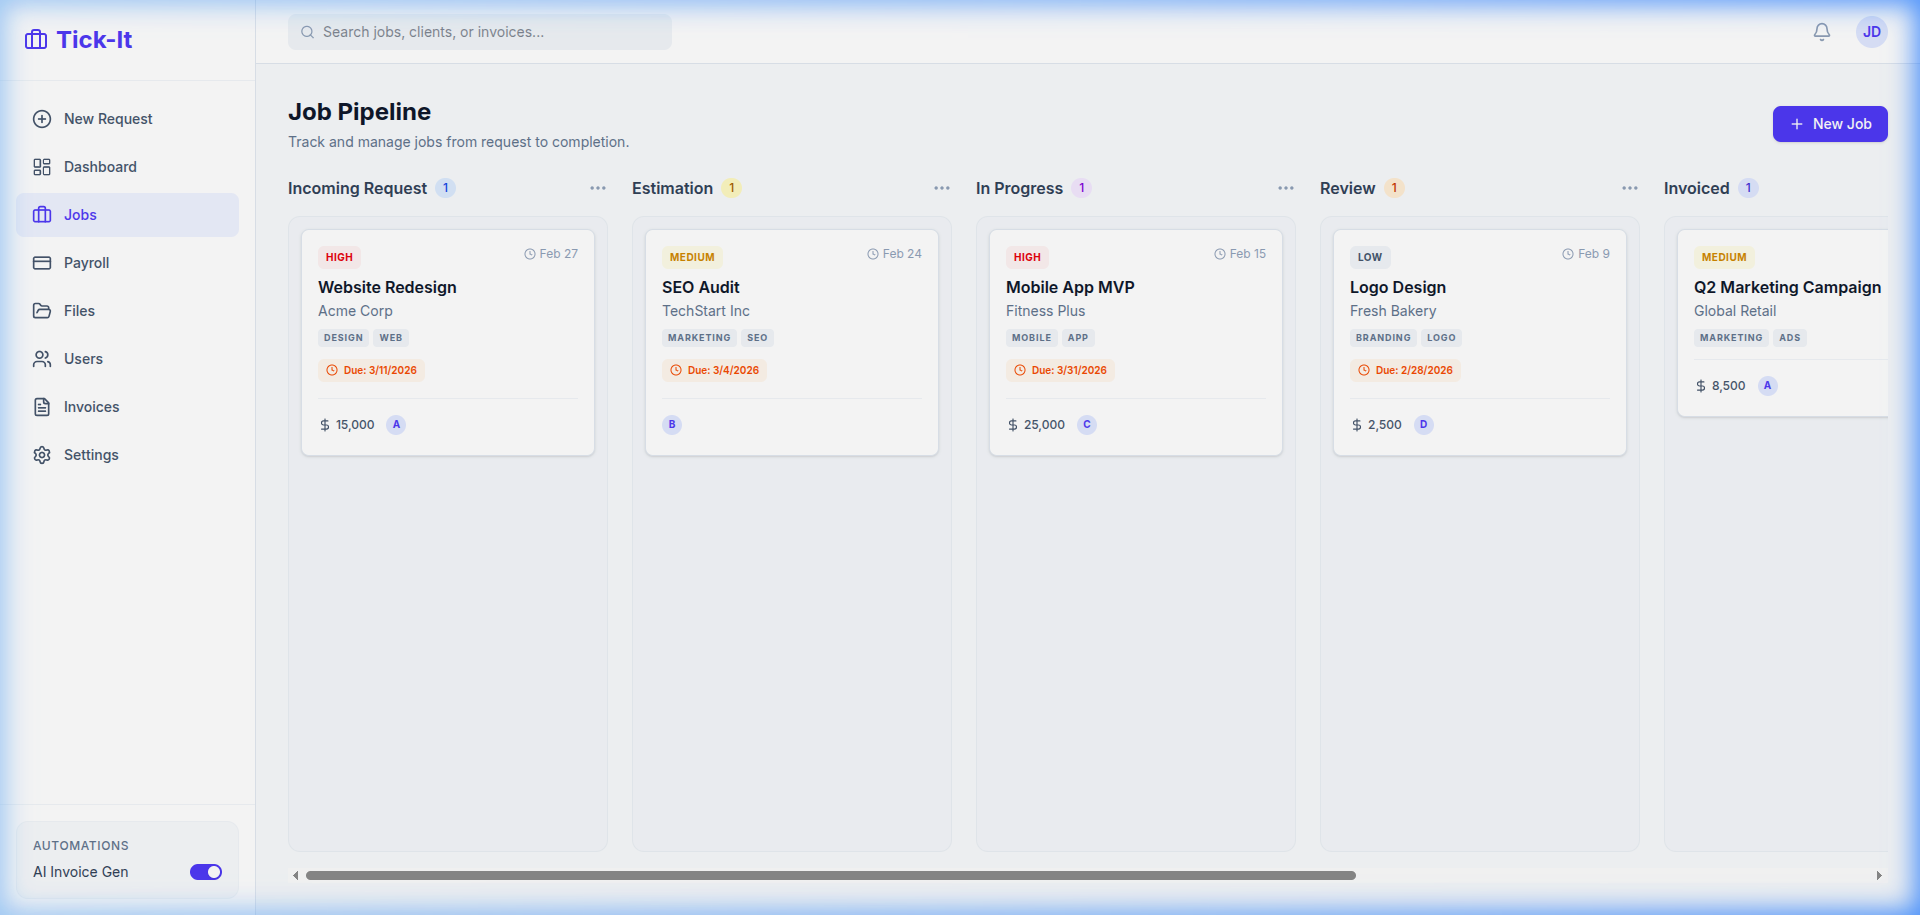Open the Estimation column three-dot menu
The height and width of the screenshot is (915, 1920).
[942, 188]
